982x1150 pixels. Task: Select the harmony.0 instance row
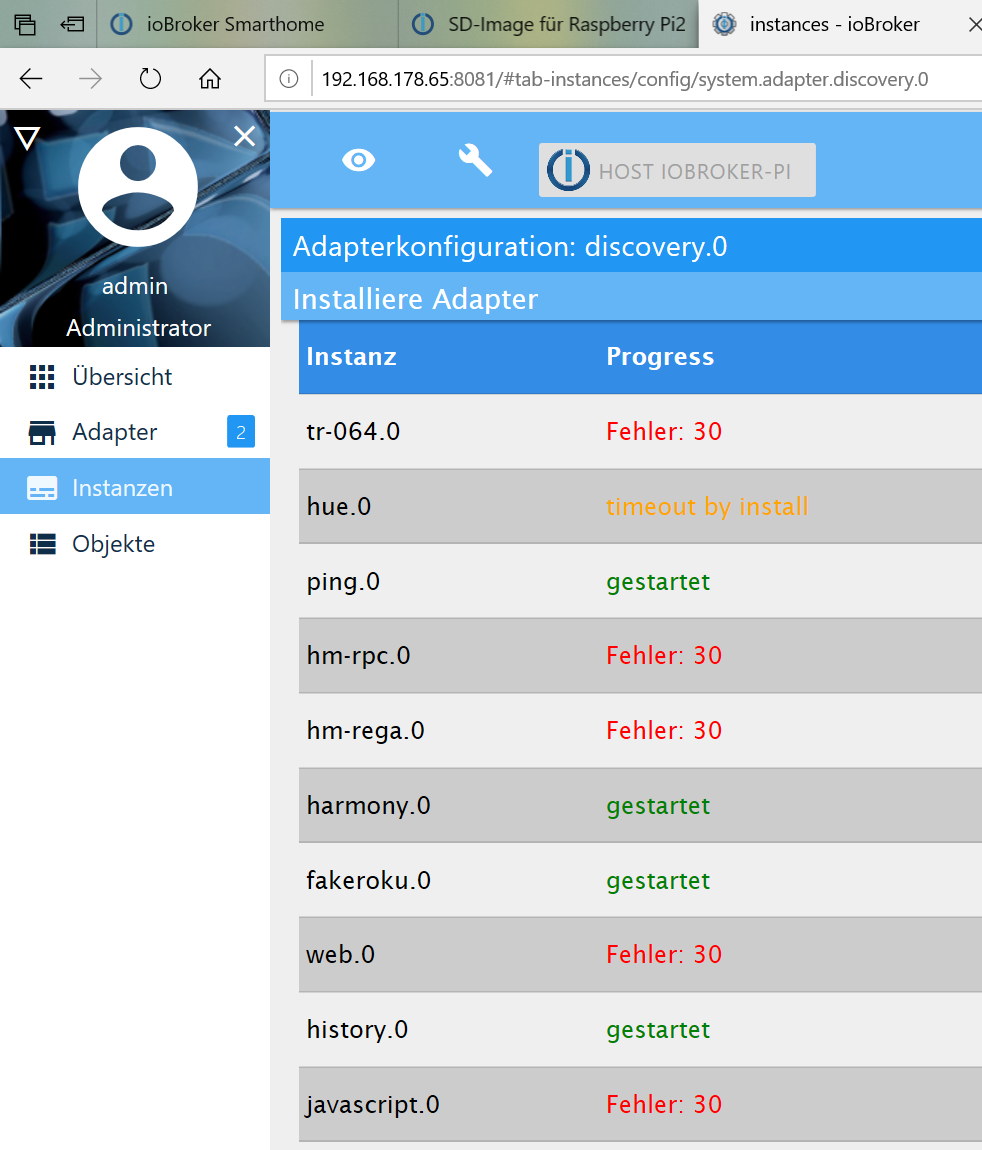tap(640, 805)
